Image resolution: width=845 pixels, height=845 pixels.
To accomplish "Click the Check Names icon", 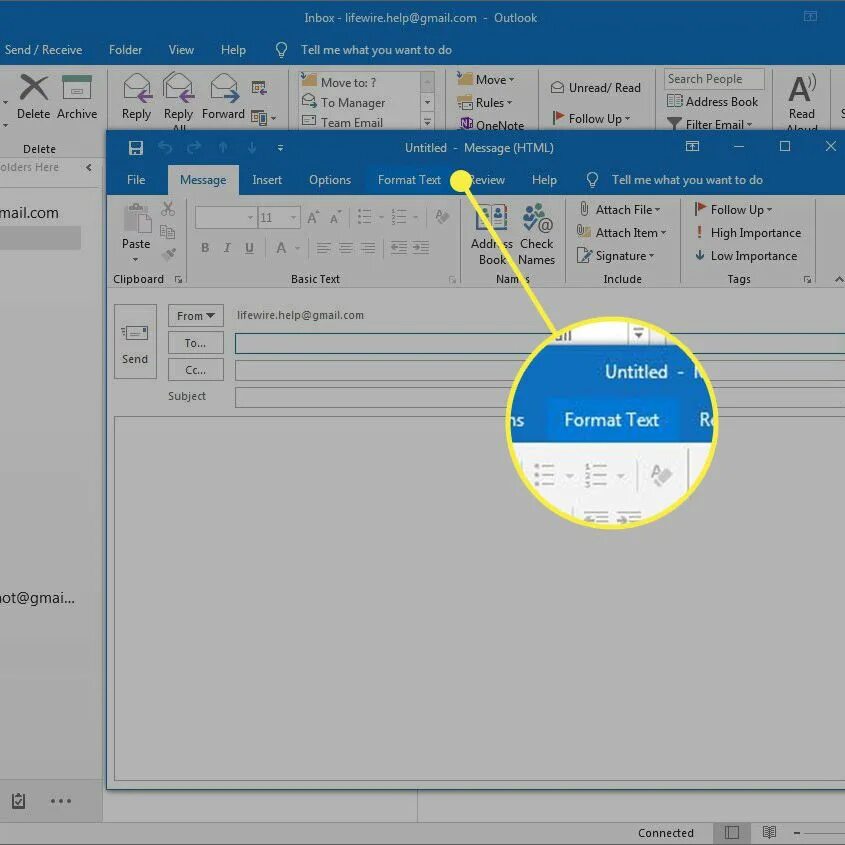I will pyautogui.click(x=537, y=218).
